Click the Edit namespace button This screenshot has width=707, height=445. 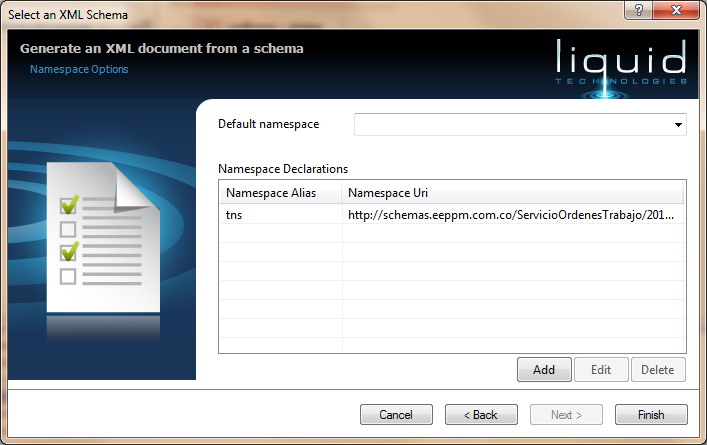(x=601, y=370)
